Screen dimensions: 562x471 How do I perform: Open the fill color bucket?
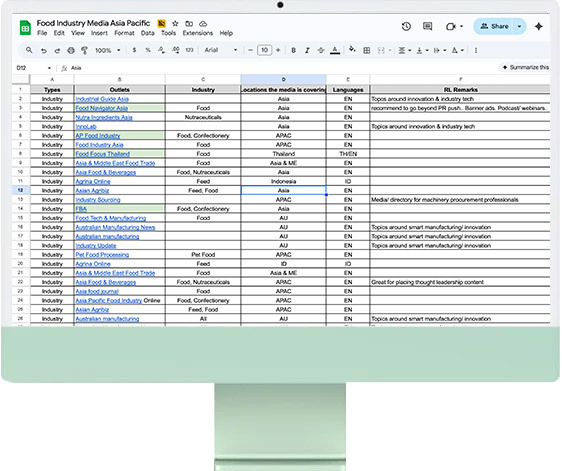point(352,49)
